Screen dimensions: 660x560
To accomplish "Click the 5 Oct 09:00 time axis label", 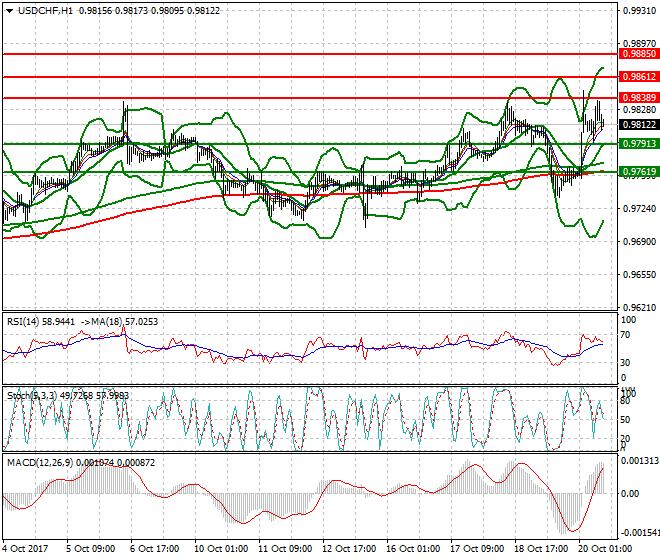I will (90, 549).
